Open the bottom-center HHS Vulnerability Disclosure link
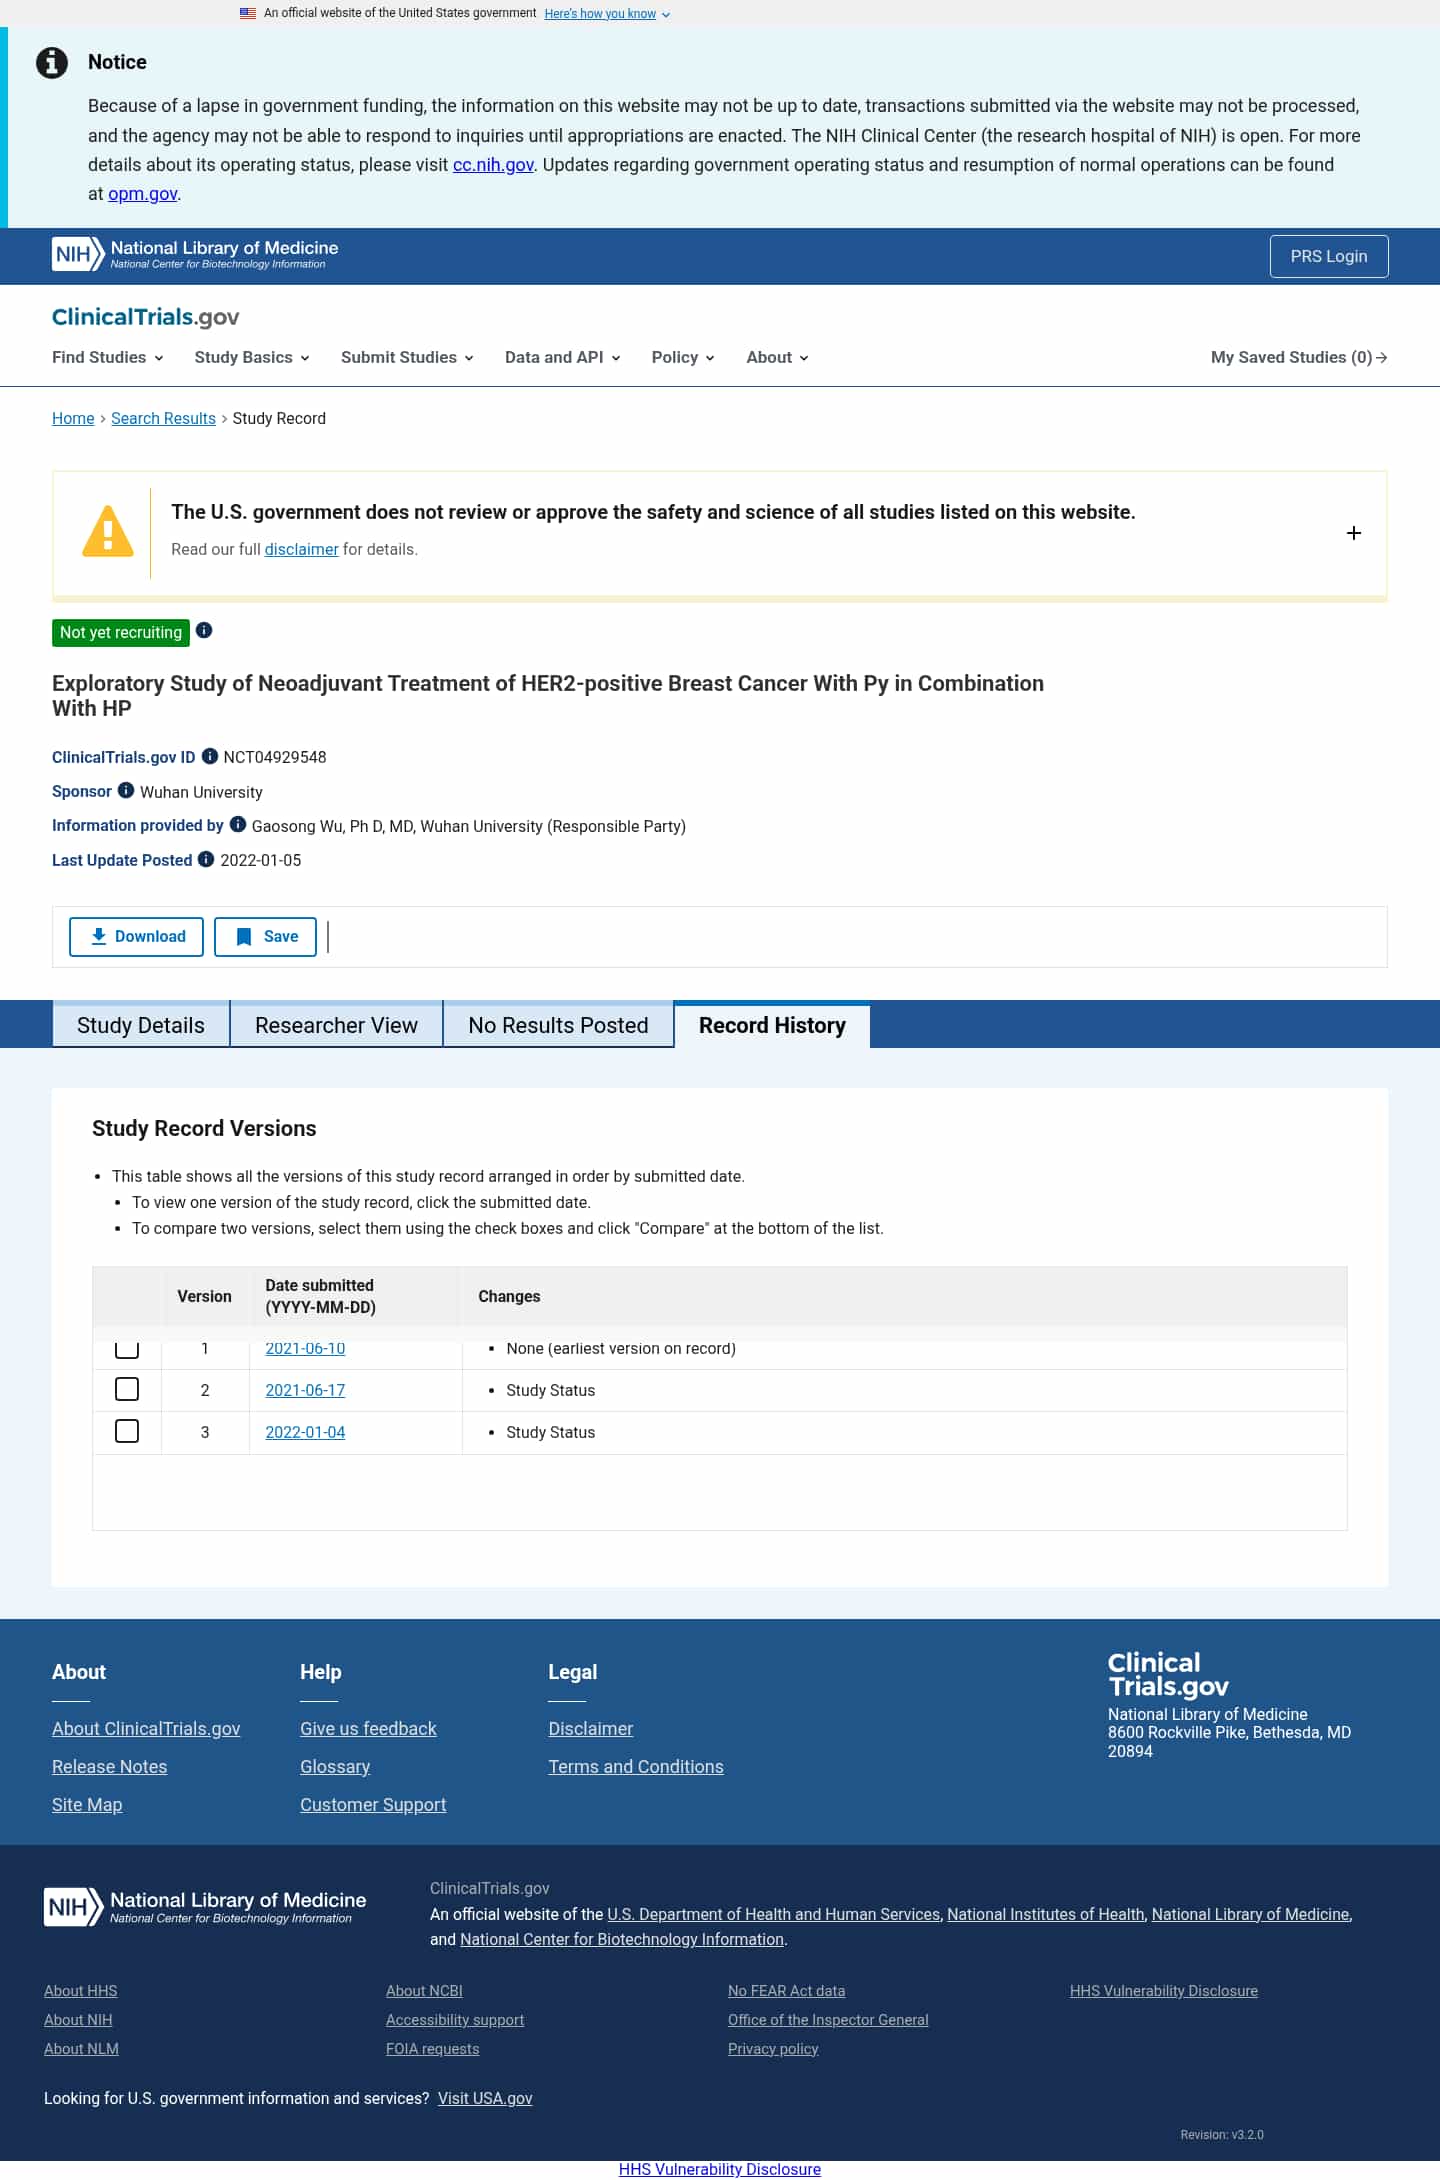 [x=720, y=2169]
